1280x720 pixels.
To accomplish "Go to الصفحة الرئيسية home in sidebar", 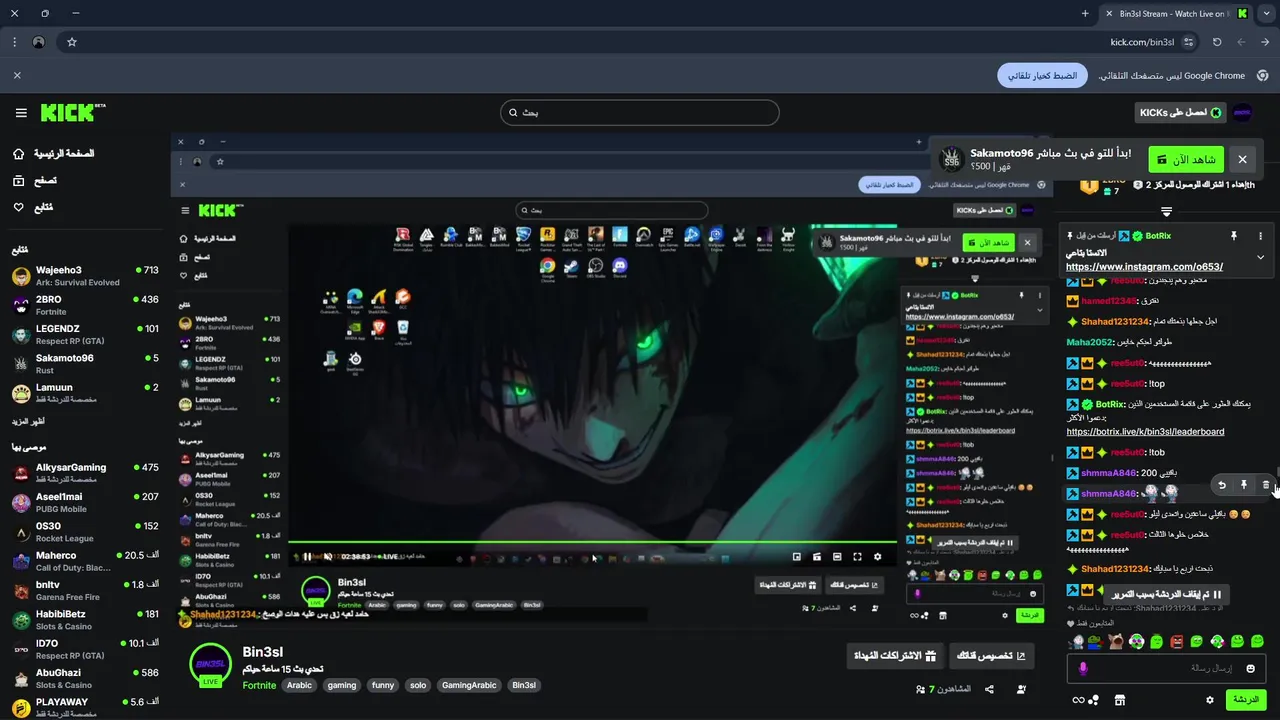I will [54, 154].
